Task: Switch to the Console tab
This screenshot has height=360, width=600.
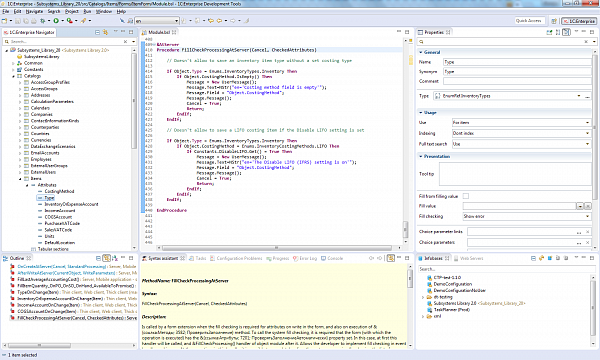Action: point(332,258)
